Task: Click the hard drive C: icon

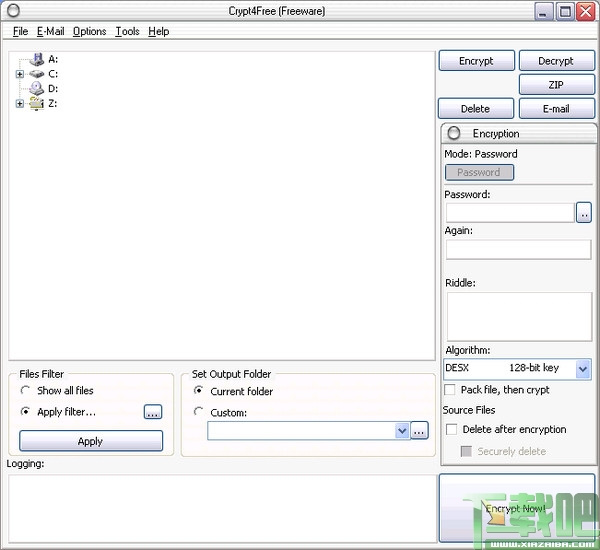Action: pos(37,74)
